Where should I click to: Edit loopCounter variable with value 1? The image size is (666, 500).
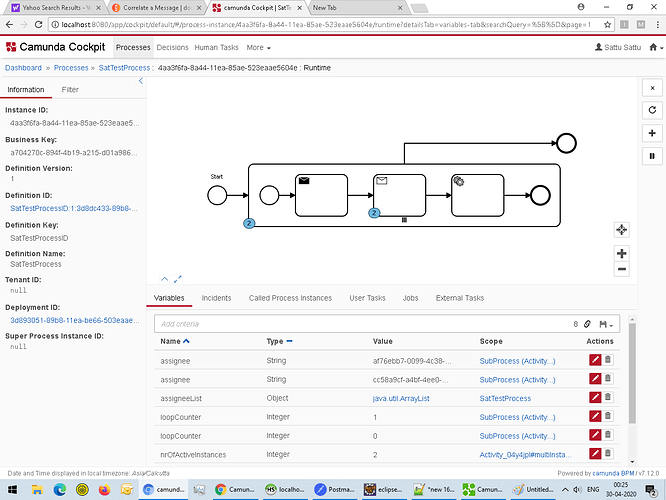tap(595, 416)
